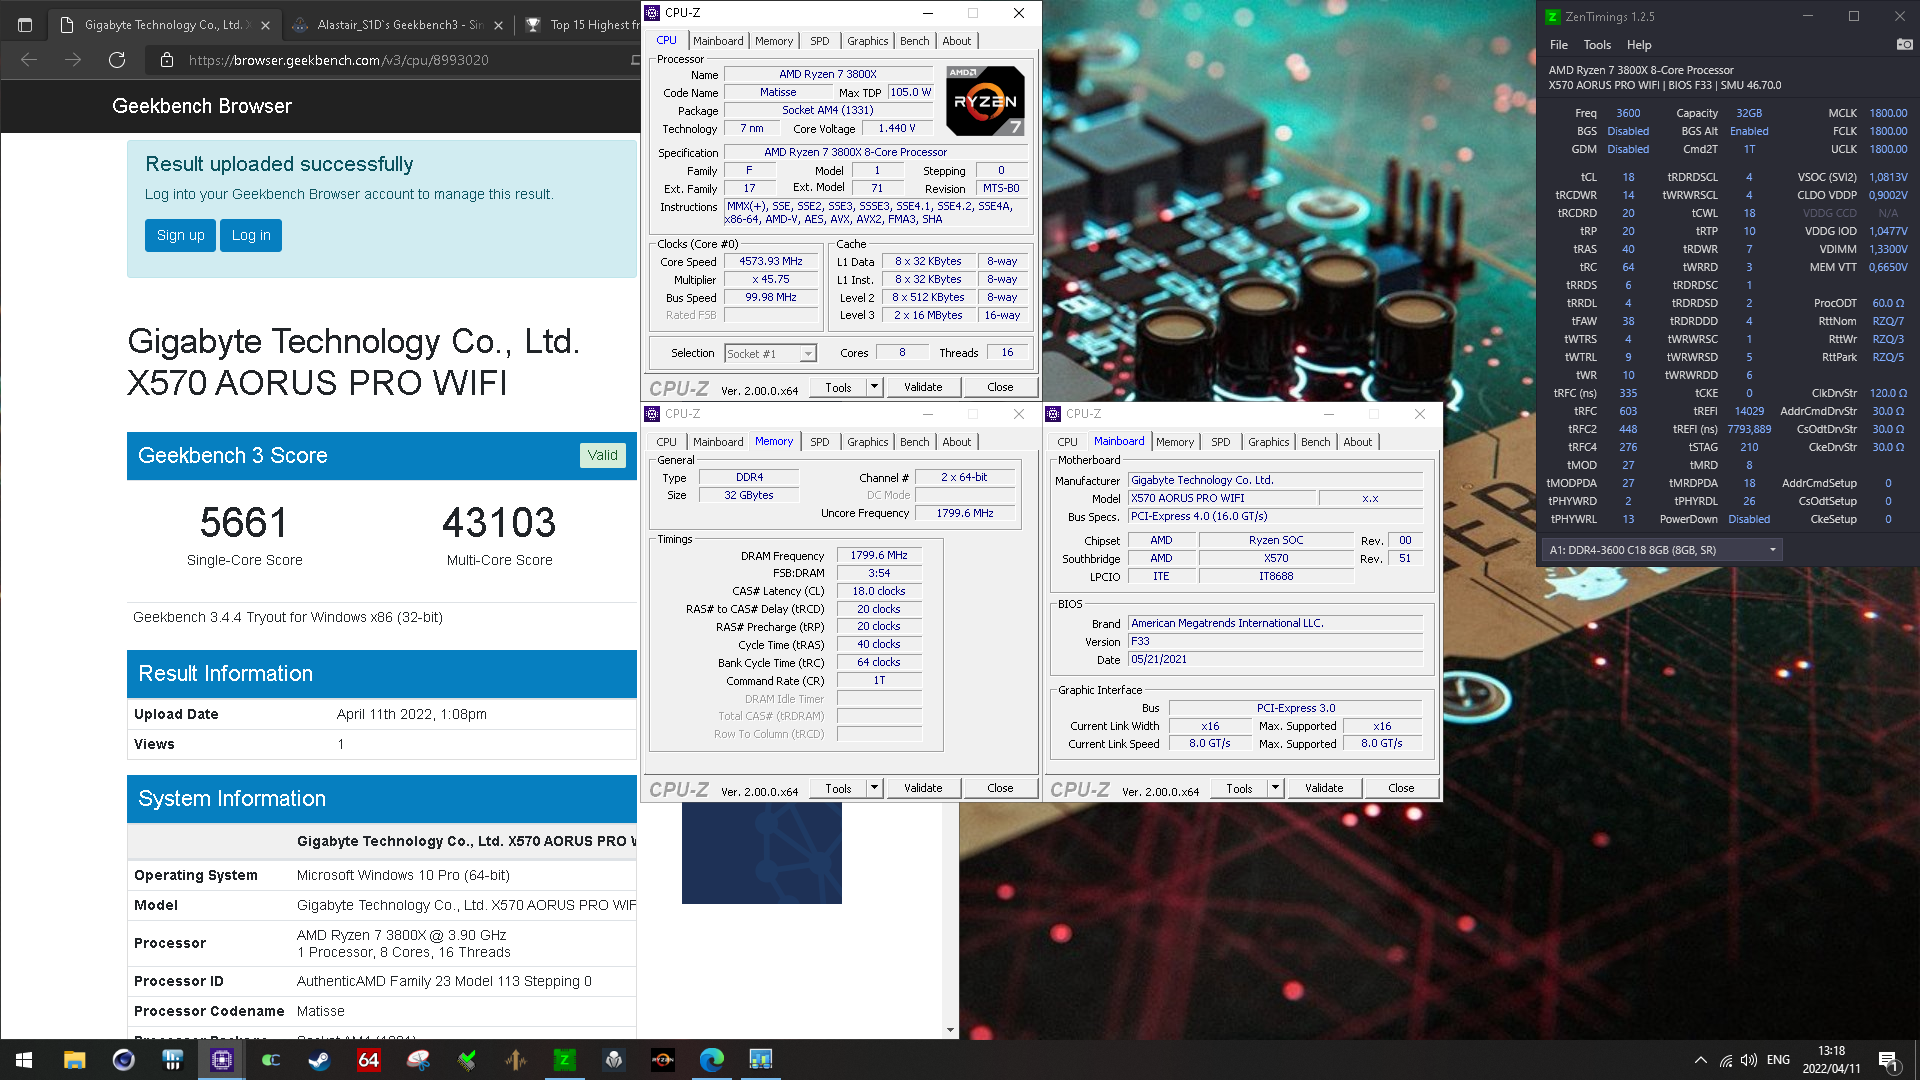Open the Edge tab actions icon
1920x1080 pixels.
pyautogui.click(x=25, y=25)
